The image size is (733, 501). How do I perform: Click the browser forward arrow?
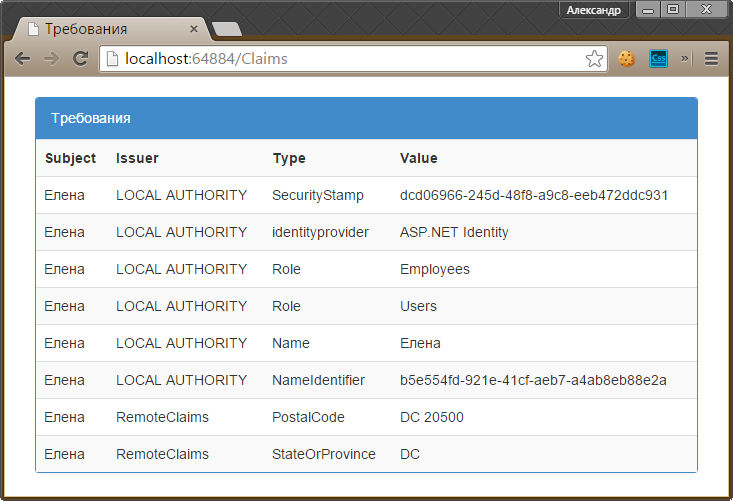pos(51,58)
